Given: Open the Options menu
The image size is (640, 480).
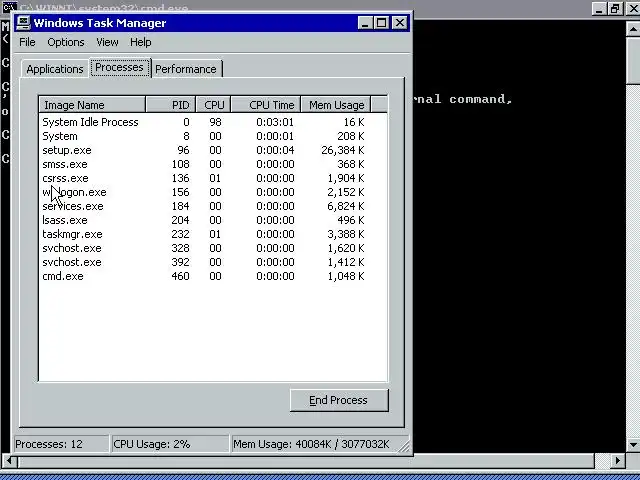Looking at the screenshot, I should 66,42.
